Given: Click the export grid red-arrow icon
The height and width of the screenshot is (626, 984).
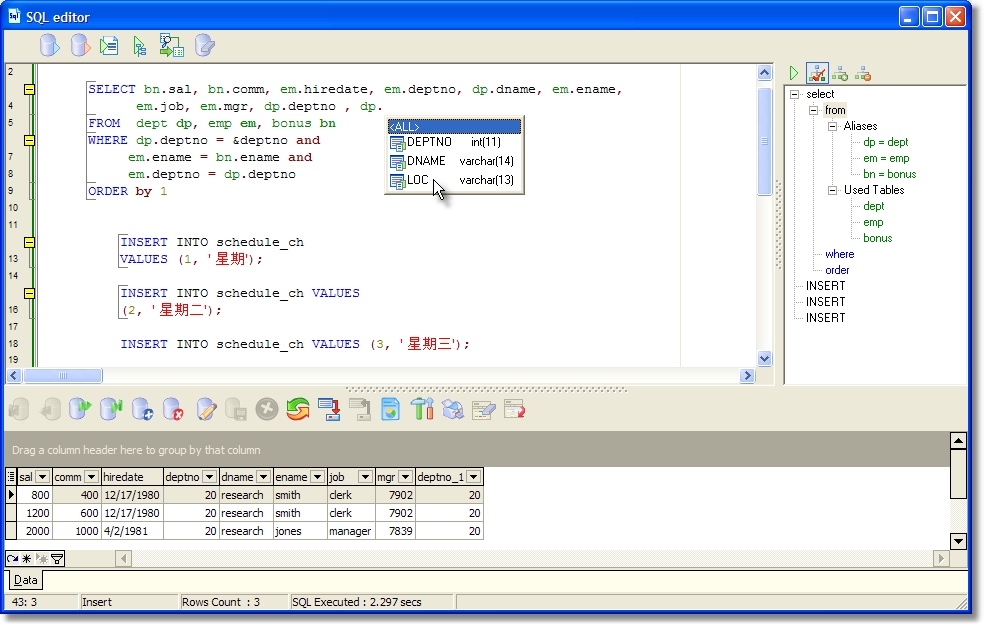Looking at the screenshot, I should [x=329, y=410].
